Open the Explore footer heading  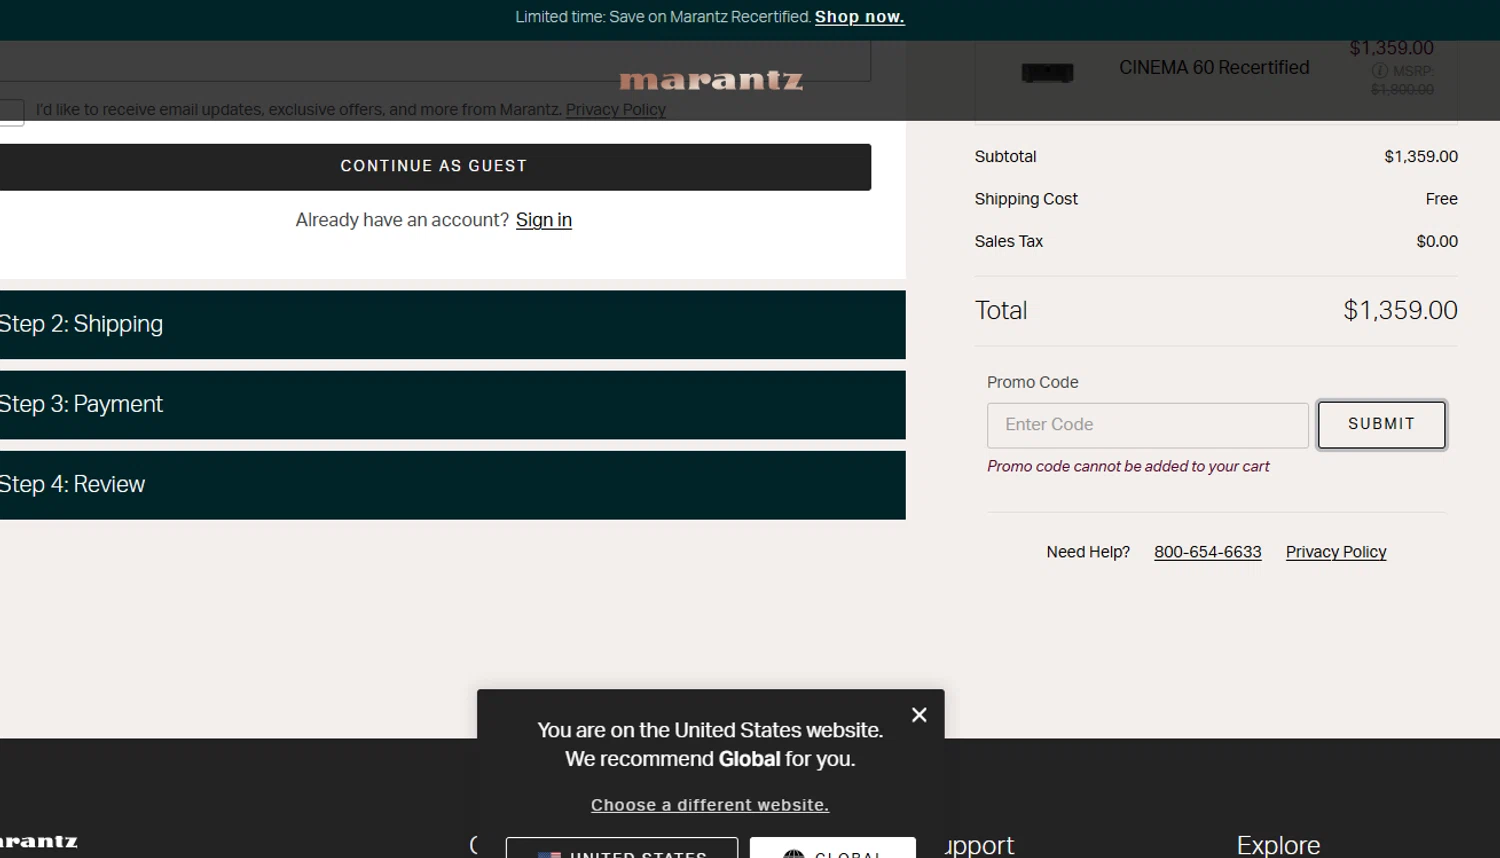tap(1278, 845)
